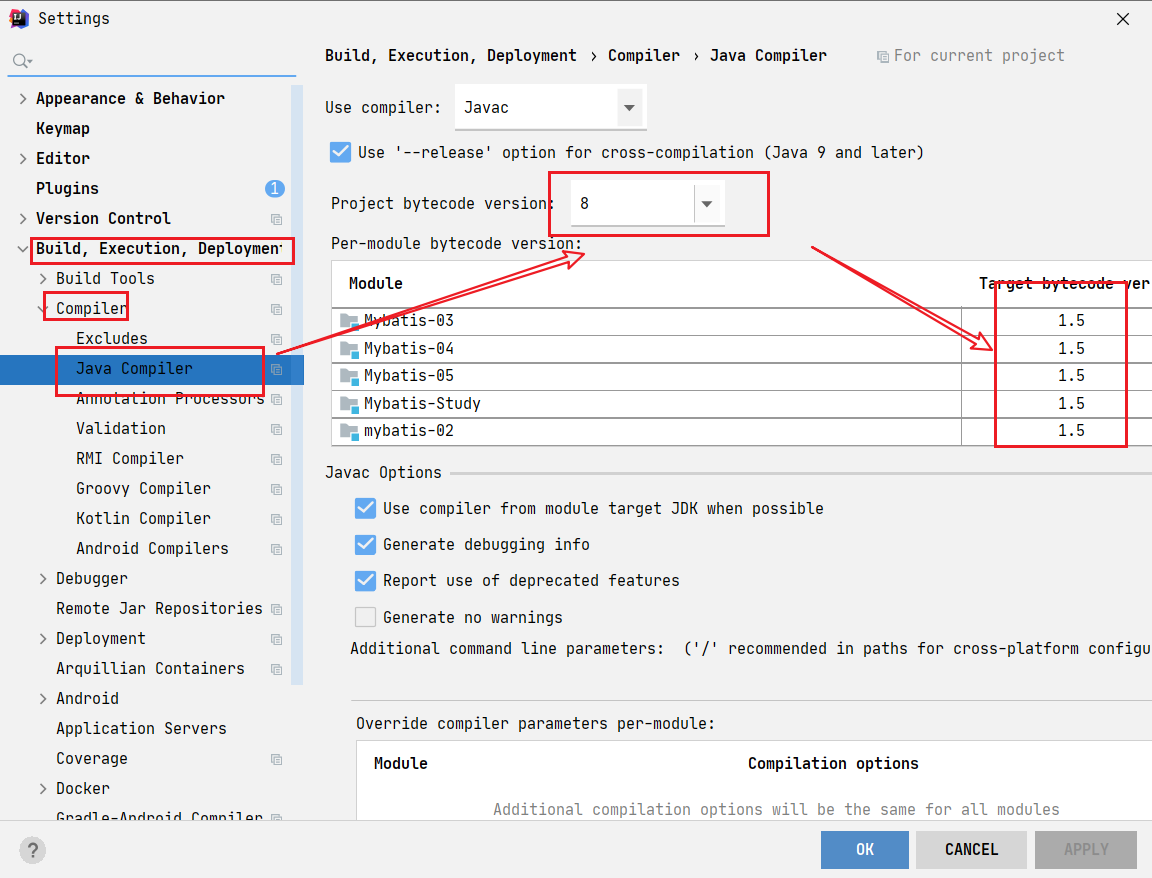Select Annotation Processors under Compiler
The width and height of the screenshot is (1152, 878).
[x=170, y=399]
